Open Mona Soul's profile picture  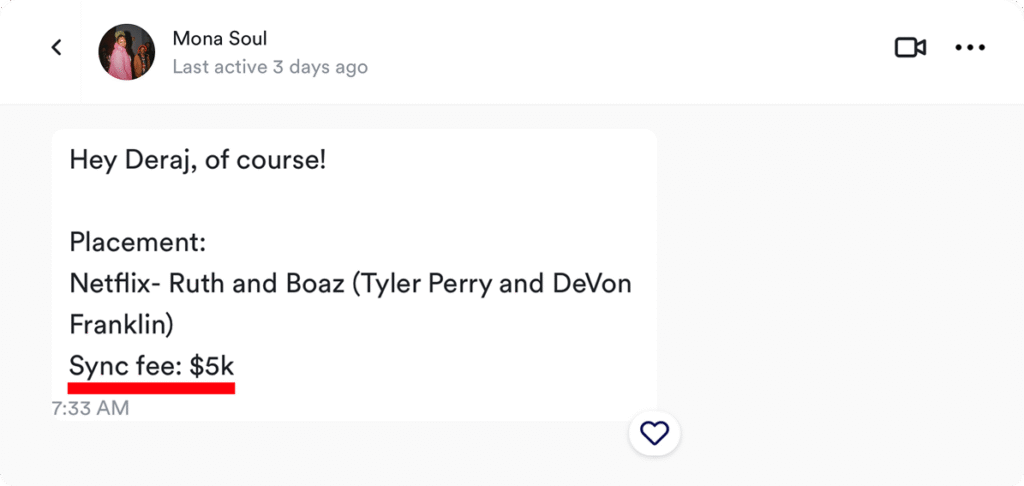[127, 51]
